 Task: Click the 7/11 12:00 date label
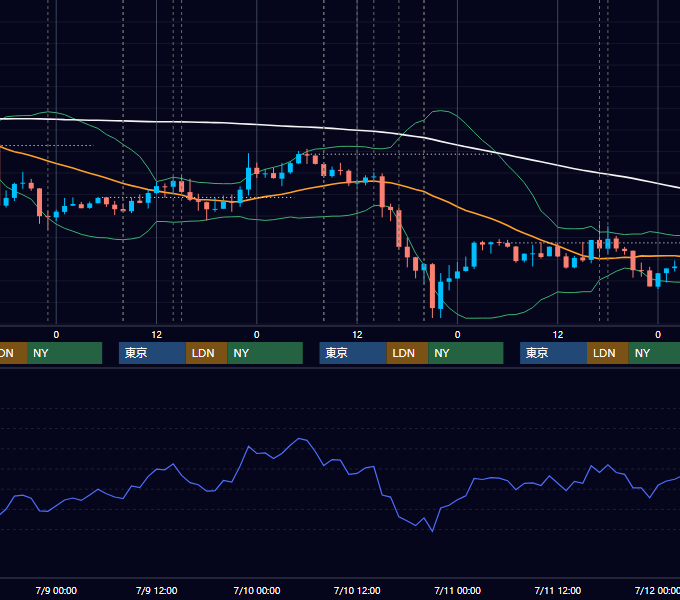(x=558, y=590)
